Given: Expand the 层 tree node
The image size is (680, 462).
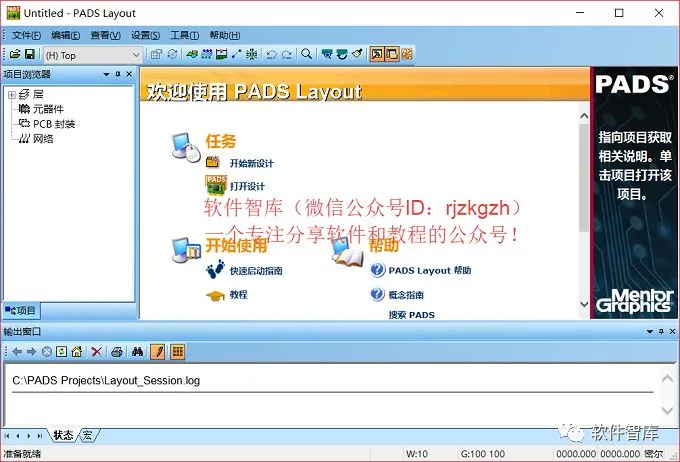Looking at the screenshot, I should point(12,95).
